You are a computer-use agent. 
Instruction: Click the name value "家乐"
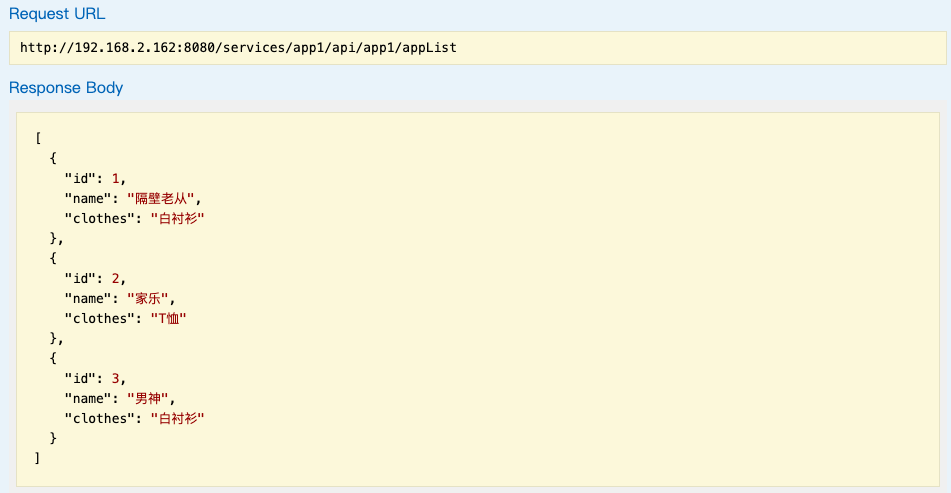pos(147,298)
